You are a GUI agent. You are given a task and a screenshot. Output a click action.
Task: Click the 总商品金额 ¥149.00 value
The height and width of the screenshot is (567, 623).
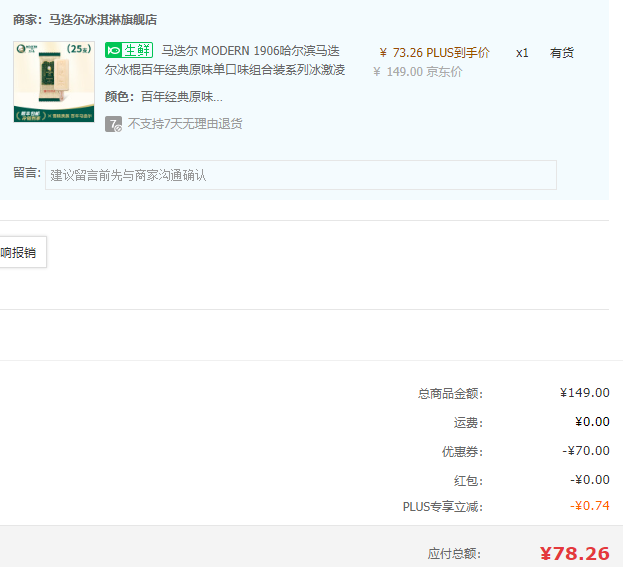point(584,393)
